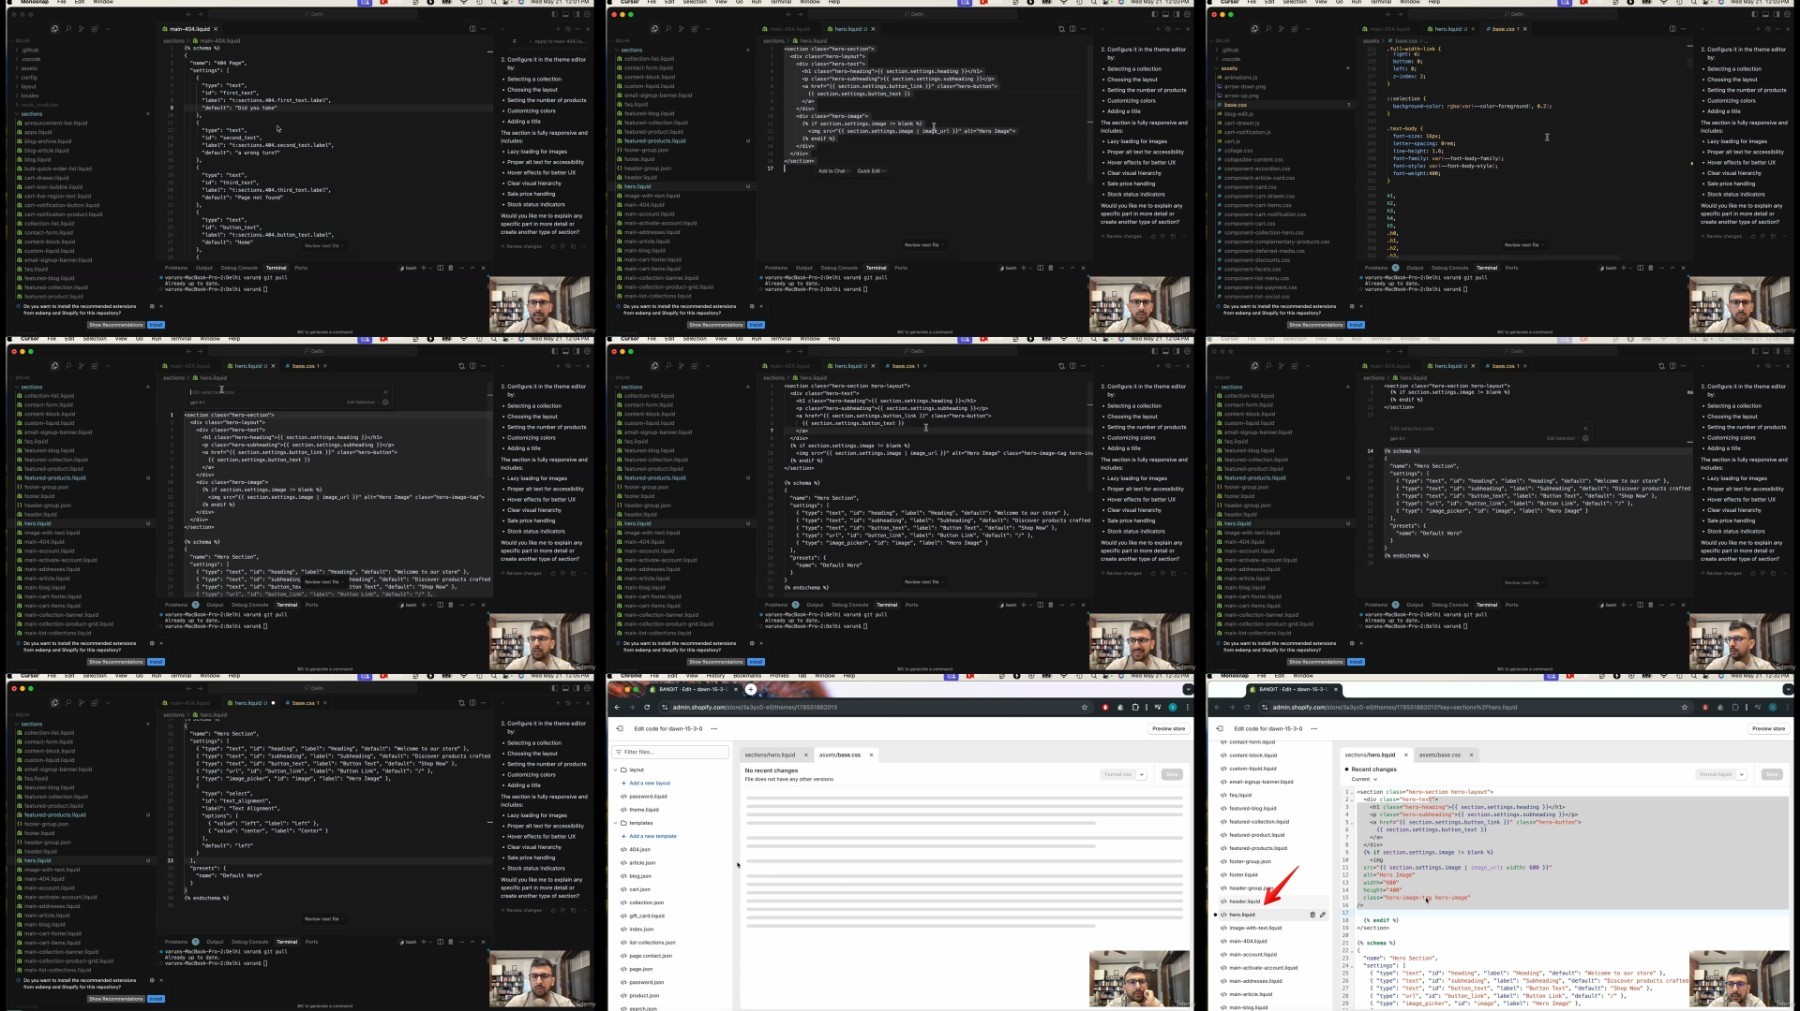
Task: Open three-dots menu beside 'Edit code for dawn-15-3-0' in No-recent-changes frame
Action: [x=714, y=728]
